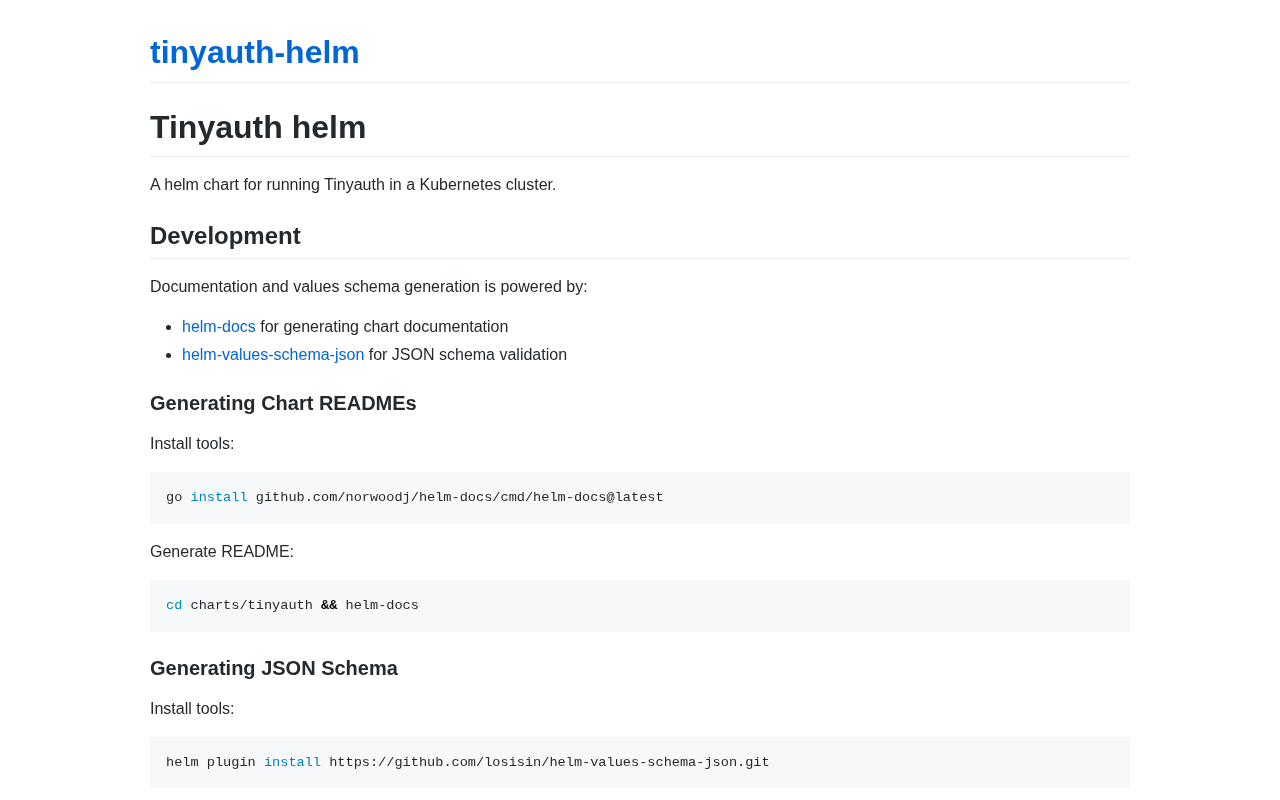Click "Install tools:" under Generating Chart READMEs
The width and height of the screenshot is (1280, 800).
pos(192,444)
